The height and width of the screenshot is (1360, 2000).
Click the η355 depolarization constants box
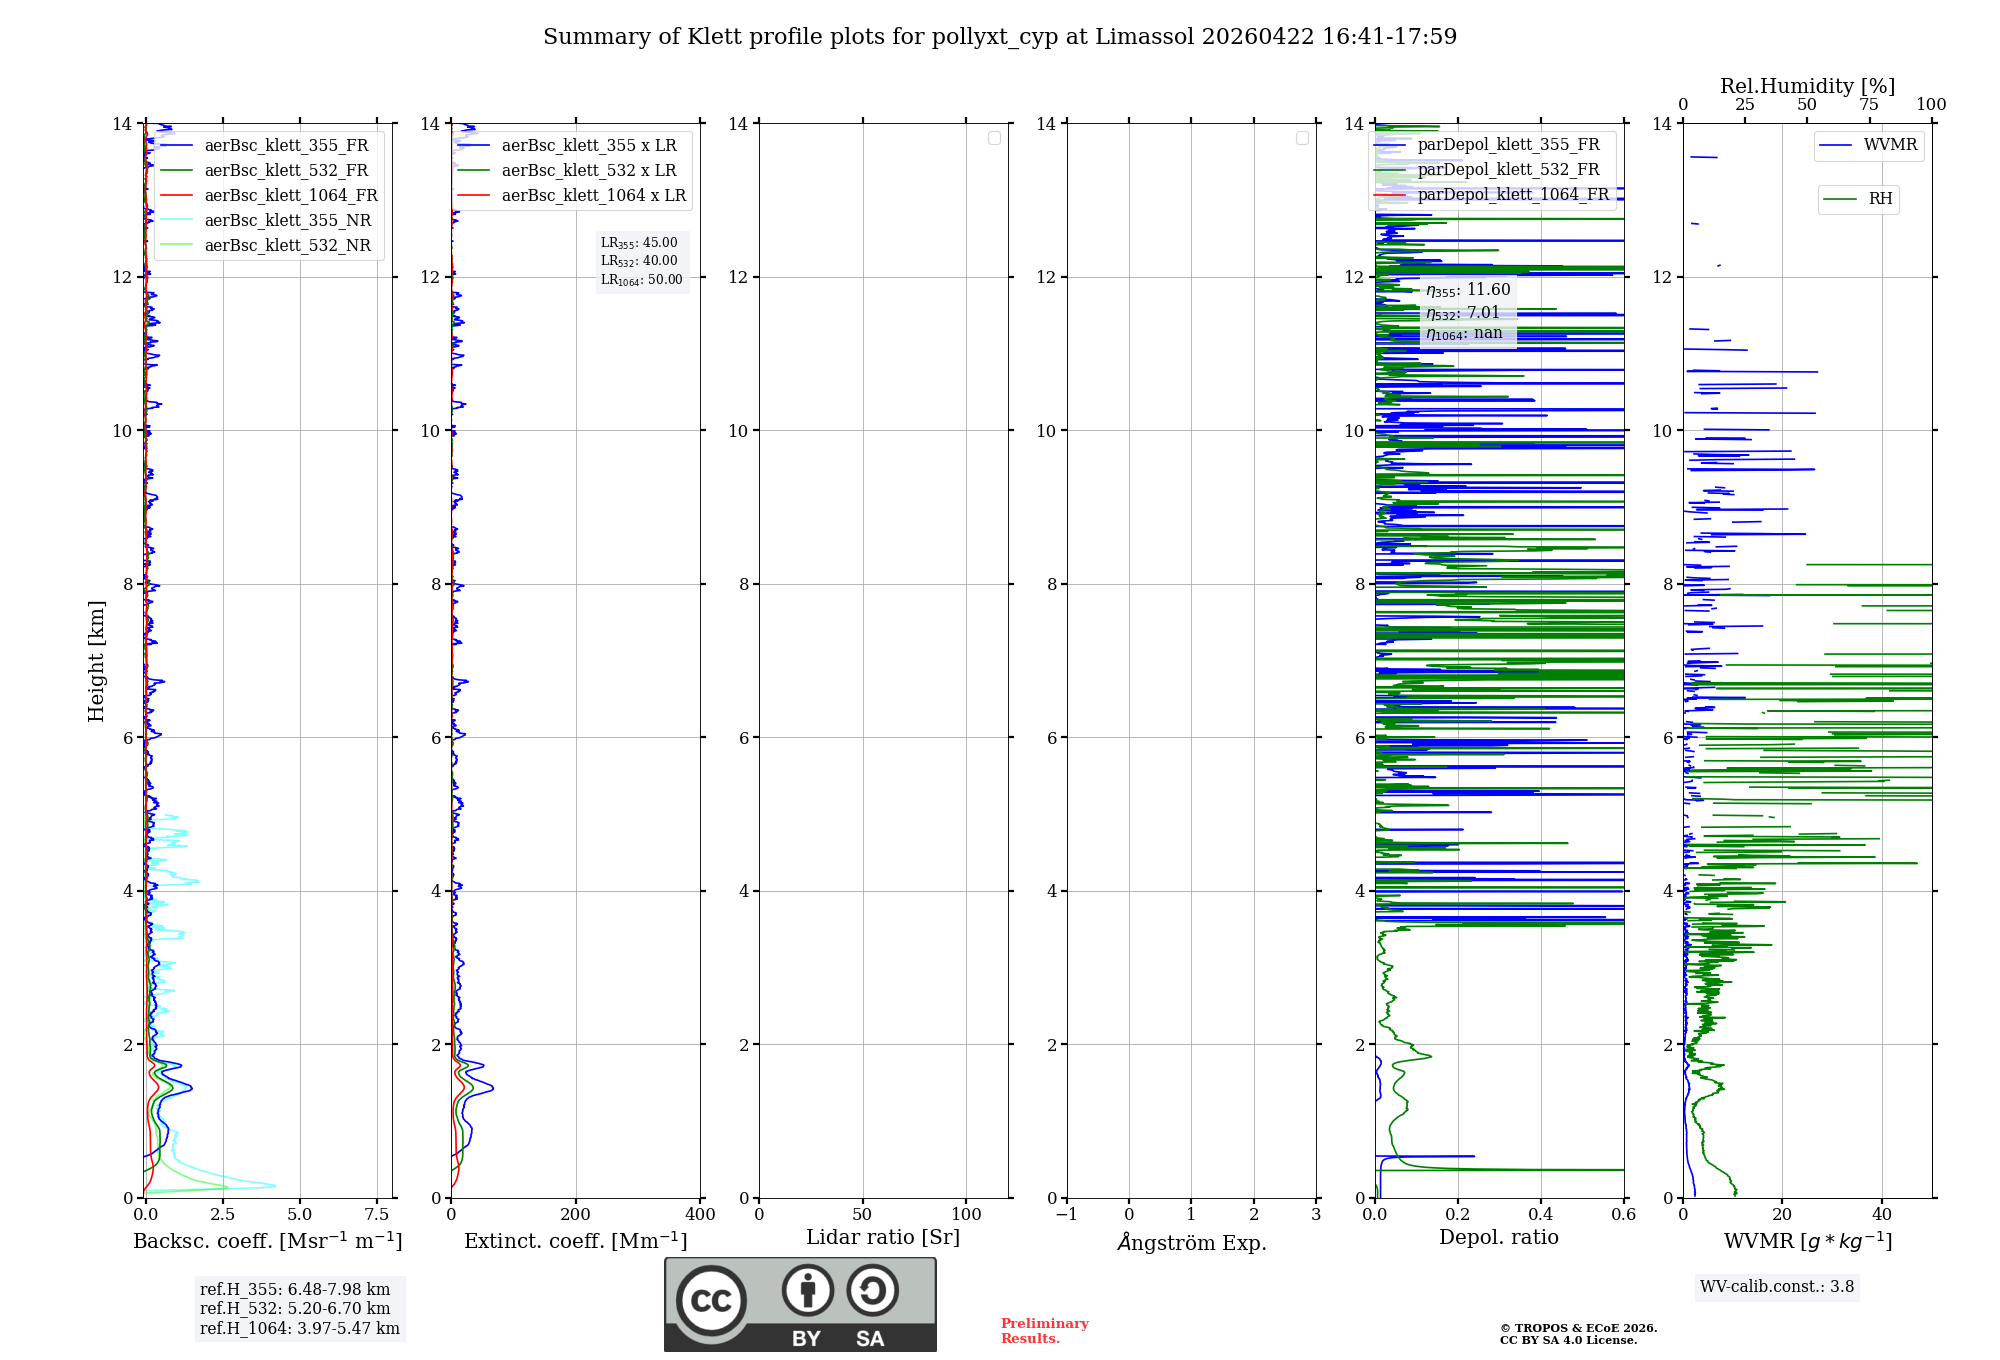coord(1468,311)
